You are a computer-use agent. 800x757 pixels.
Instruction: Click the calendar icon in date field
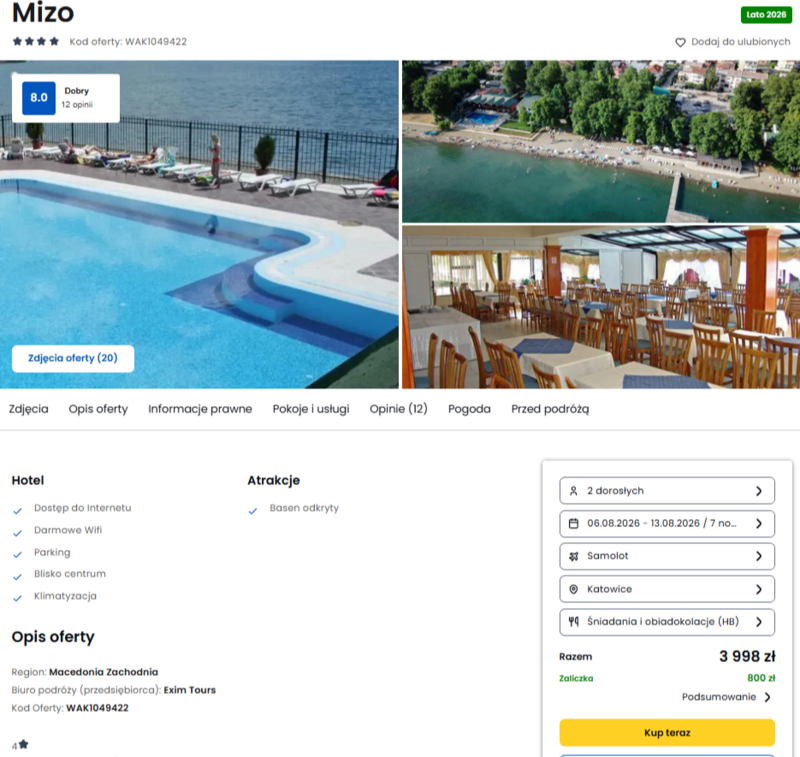coord(573,523)
